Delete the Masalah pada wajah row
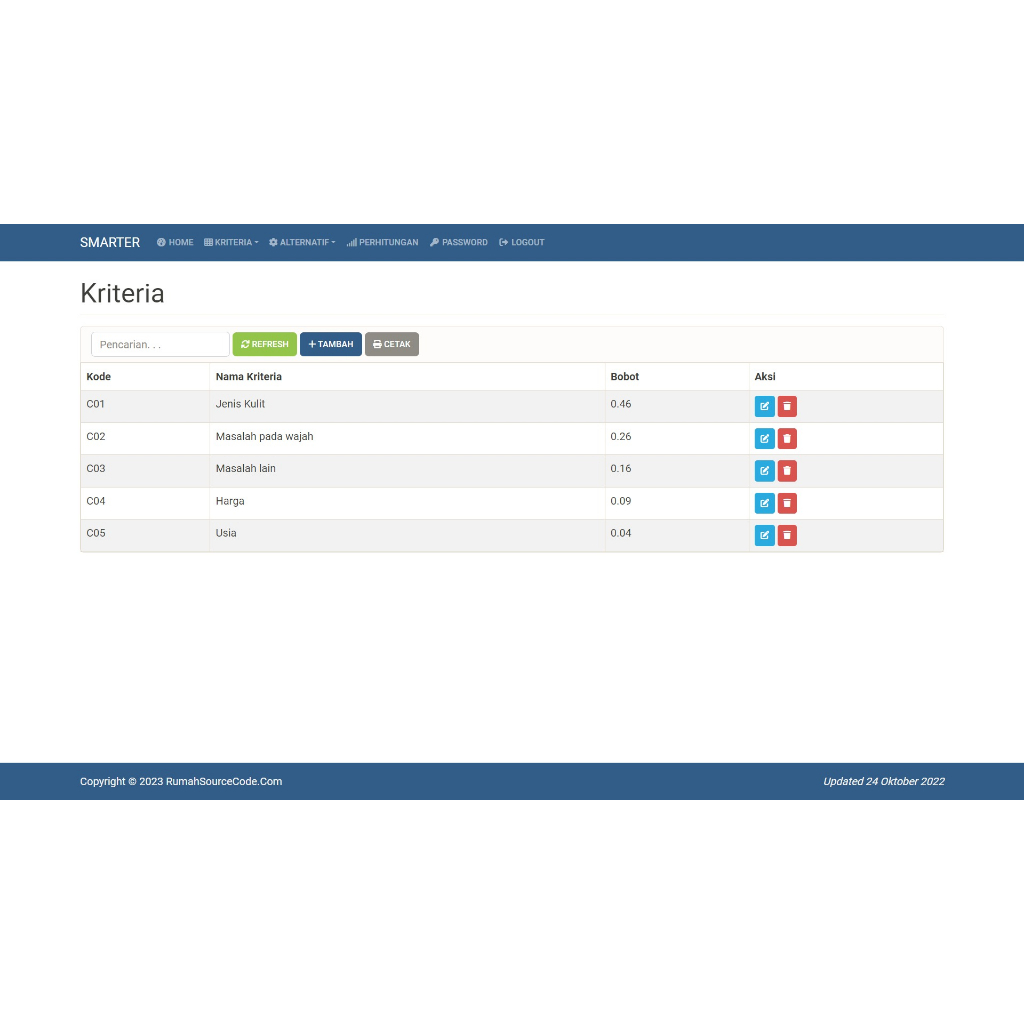 [787, 438]
